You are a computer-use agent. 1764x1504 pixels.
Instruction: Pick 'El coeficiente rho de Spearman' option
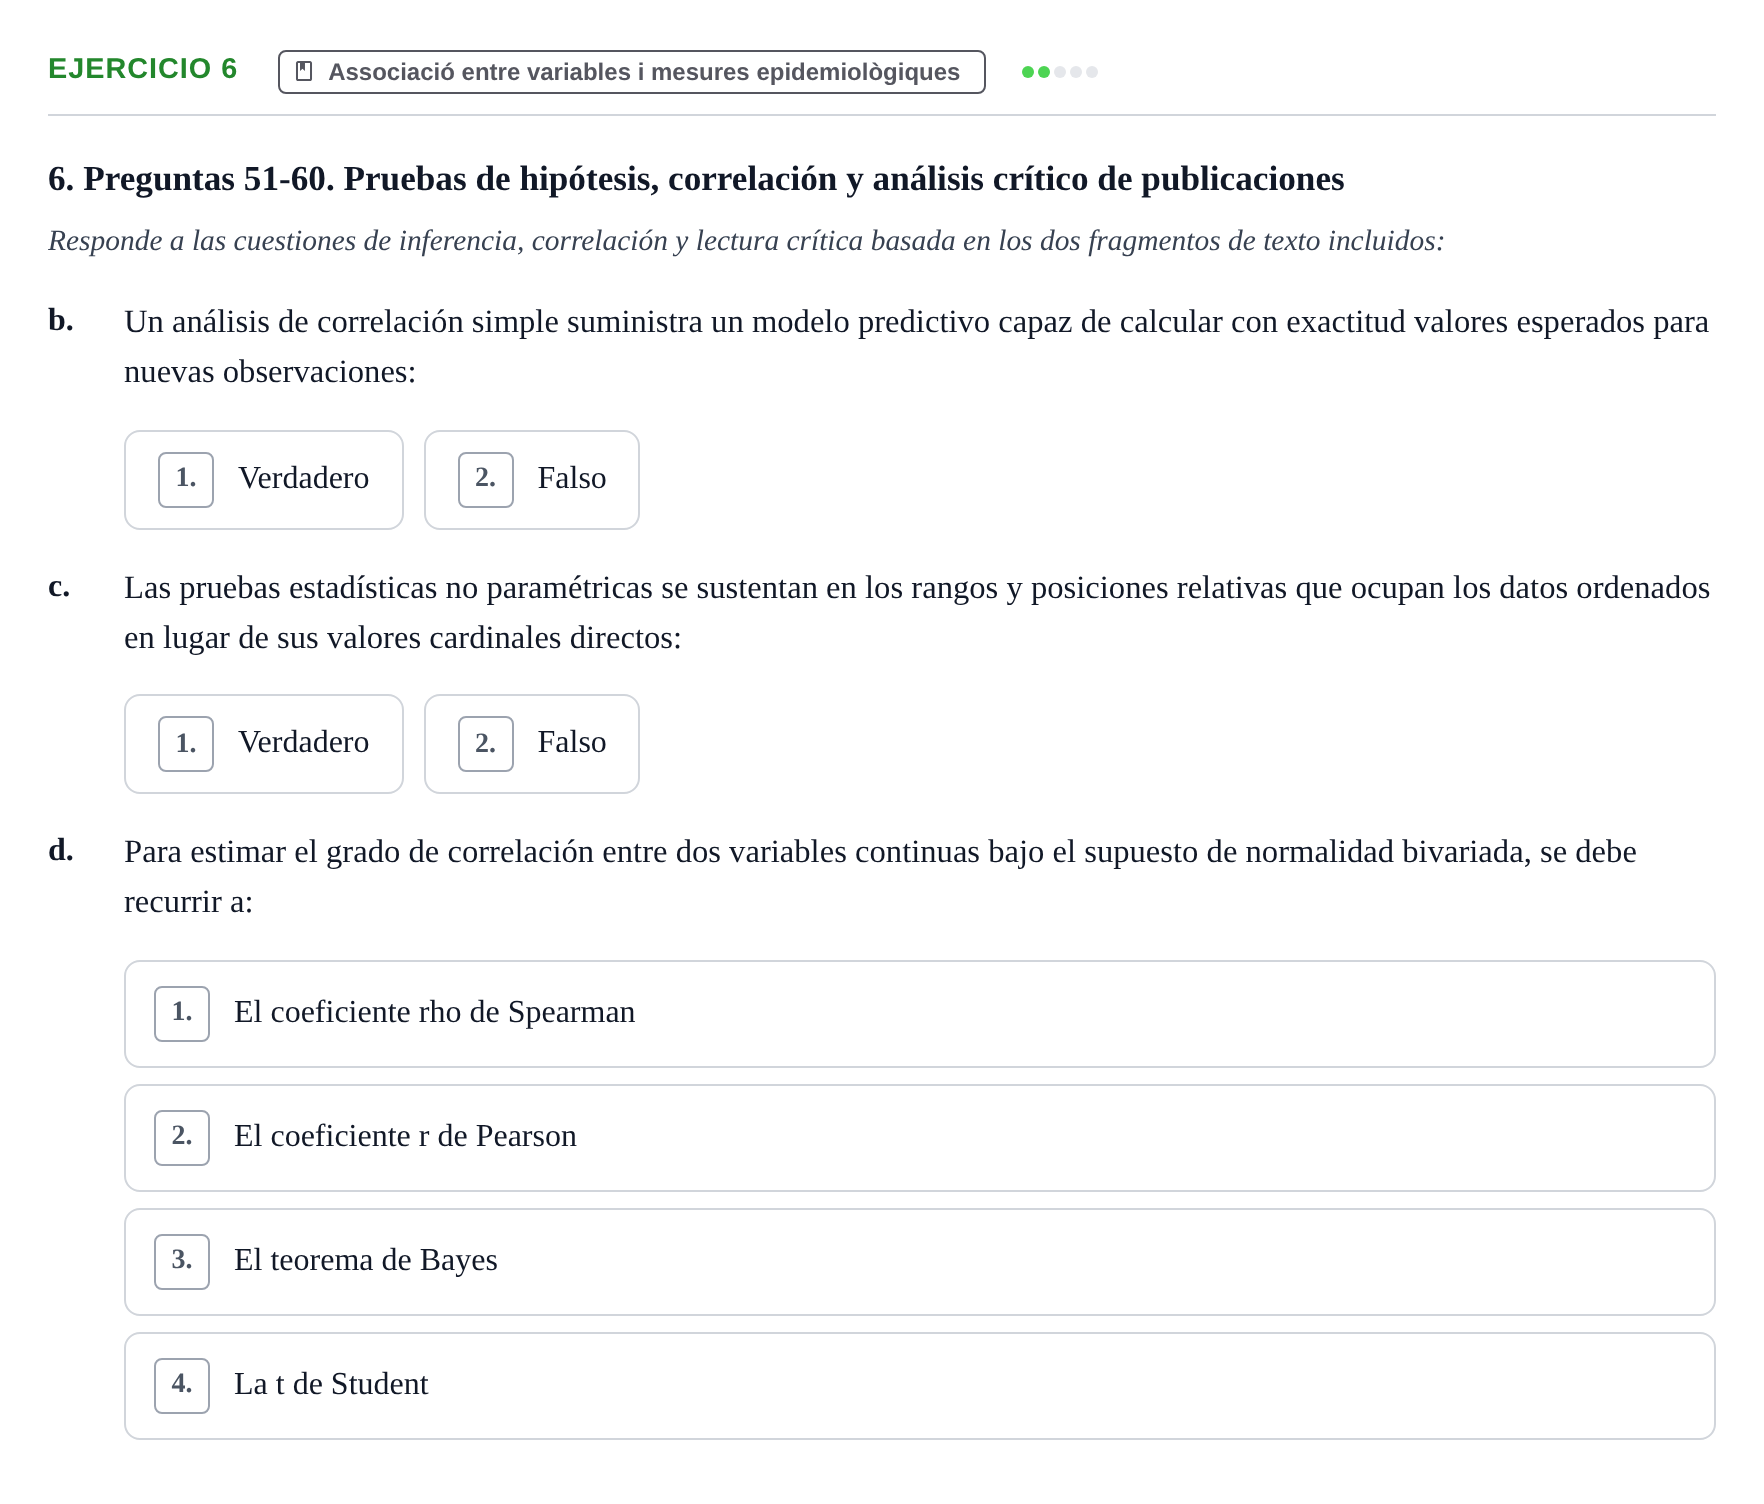coord(920,1014)
